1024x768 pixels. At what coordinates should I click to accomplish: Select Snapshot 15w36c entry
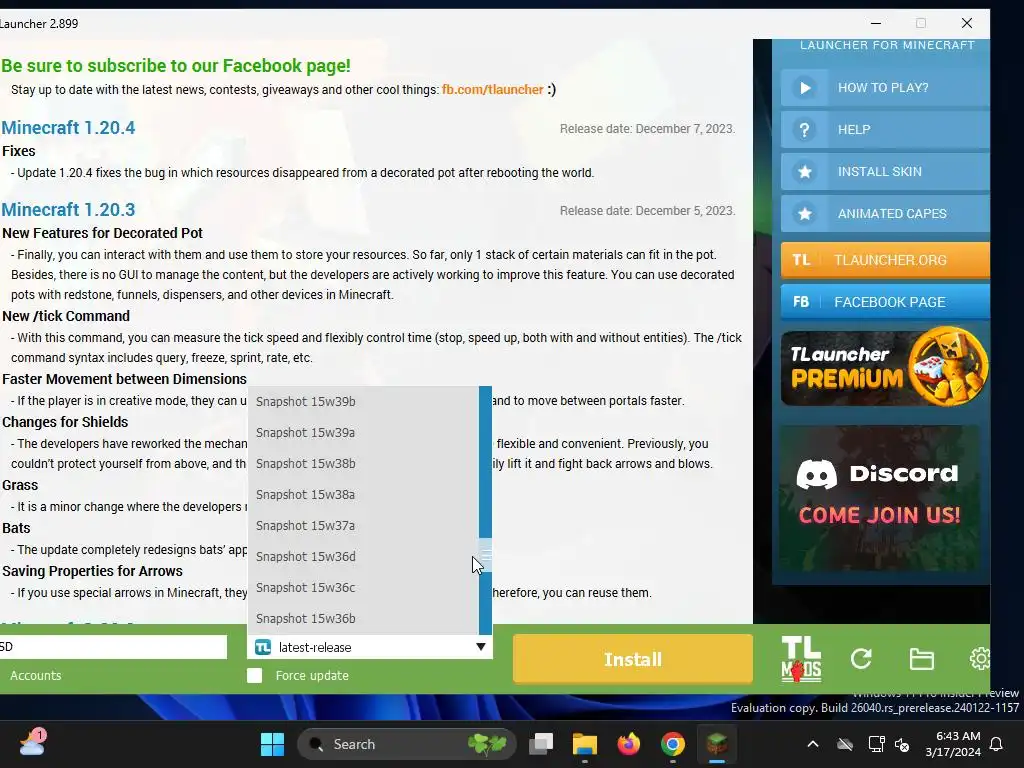click(363, 588)
